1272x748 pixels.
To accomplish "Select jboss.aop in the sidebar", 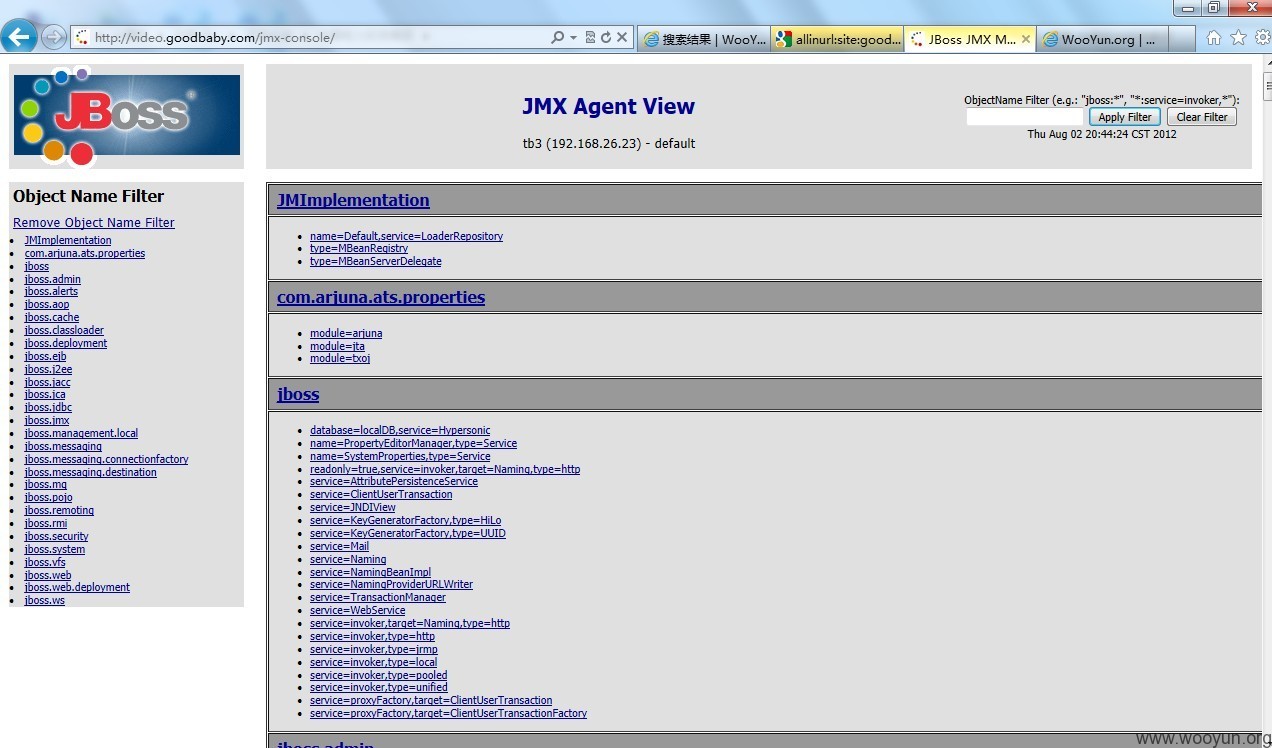I will 47,304.
